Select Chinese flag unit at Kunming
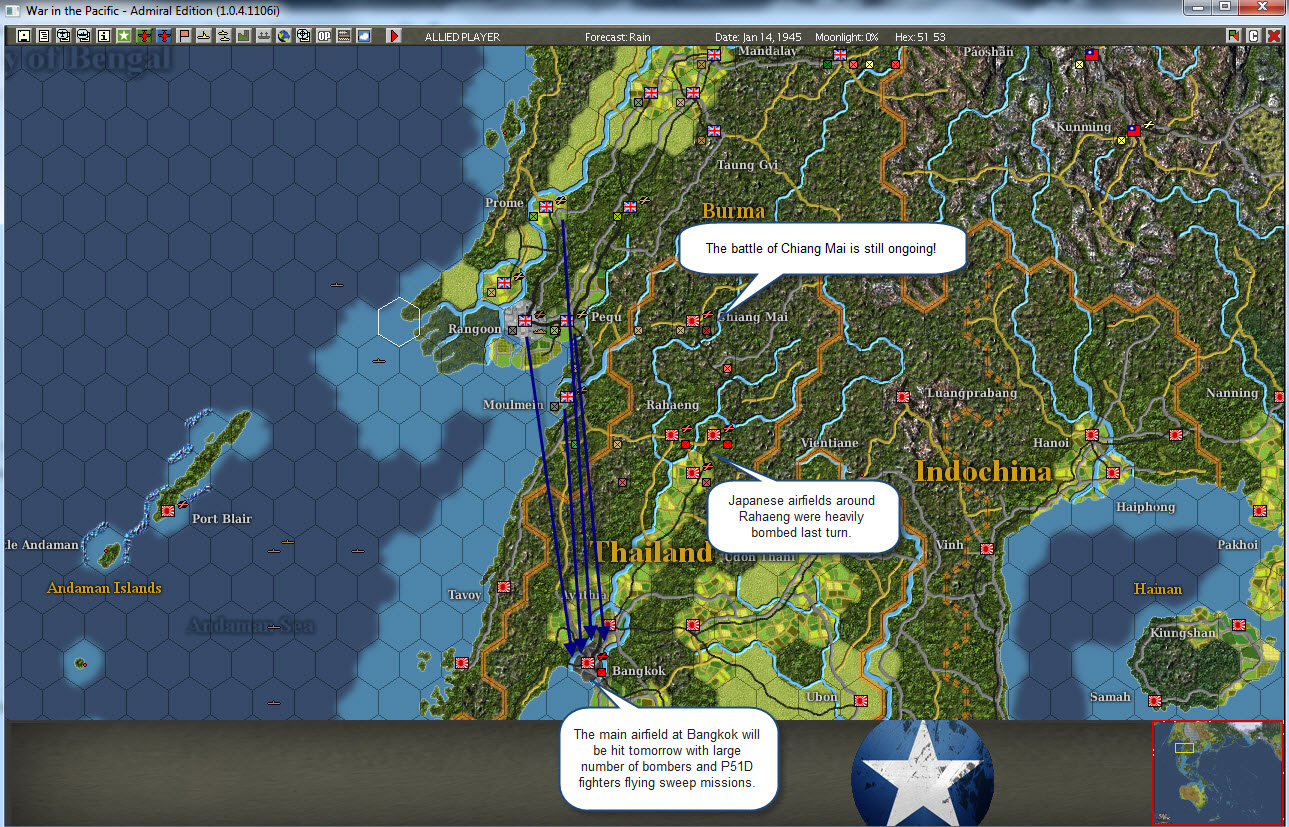Image resolution: width=1289 pixels, height=827 pixels. pyautogui.click(x=1133, y=131)
